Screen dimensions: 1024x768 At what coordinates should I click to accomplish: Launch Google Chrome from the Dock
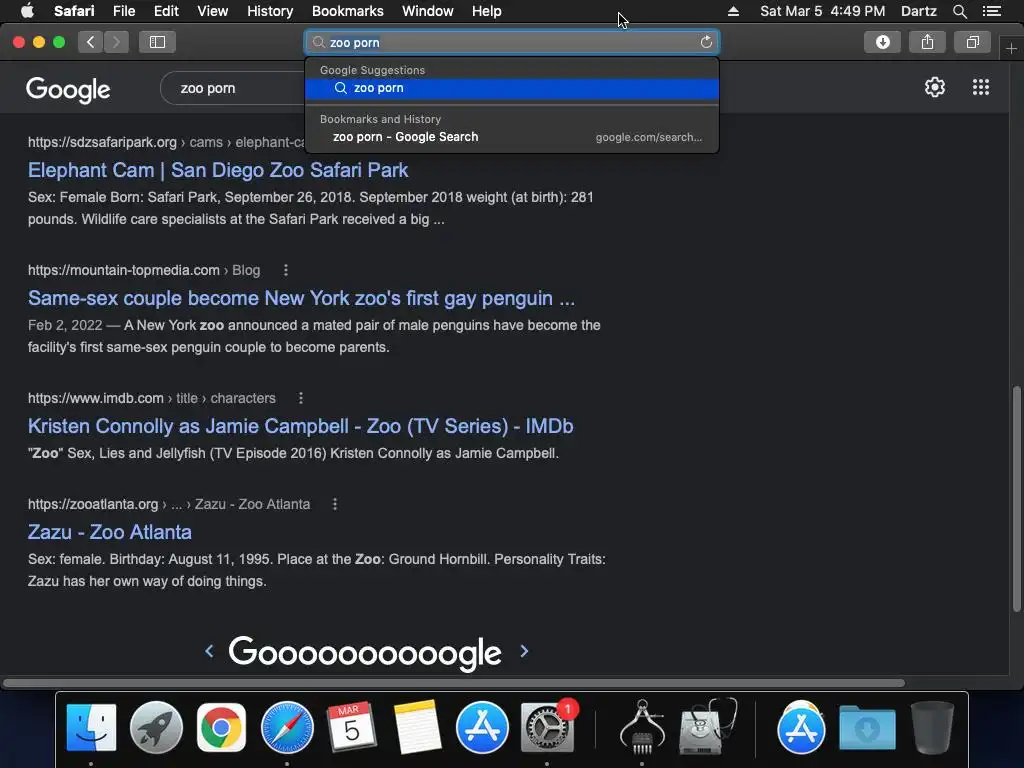221,727
